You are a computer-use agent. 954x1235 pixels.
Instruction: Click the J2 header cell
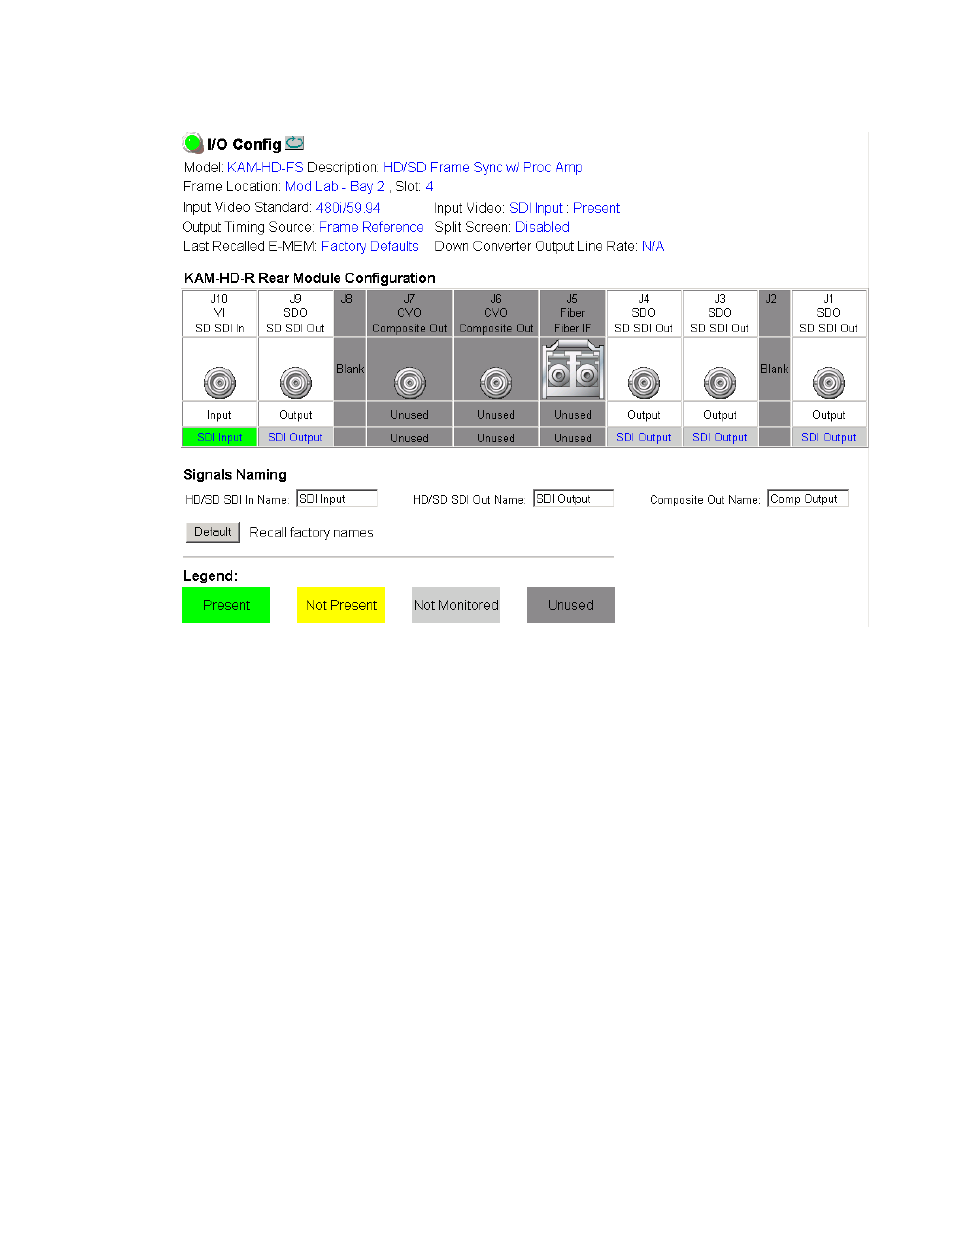point(775,313)
